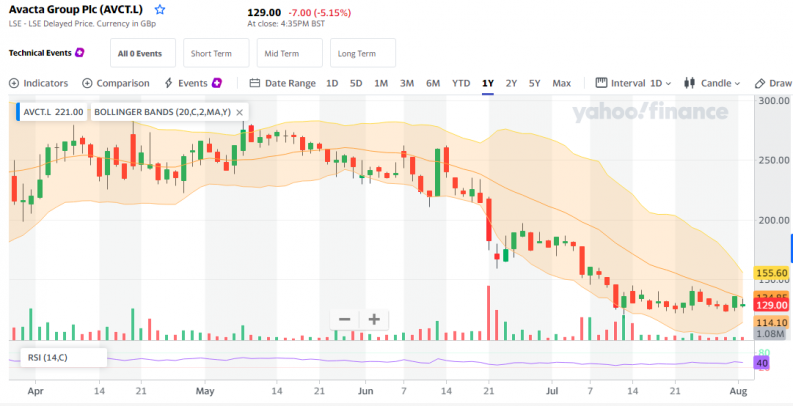Open the chart Events option

click(193, 83)
